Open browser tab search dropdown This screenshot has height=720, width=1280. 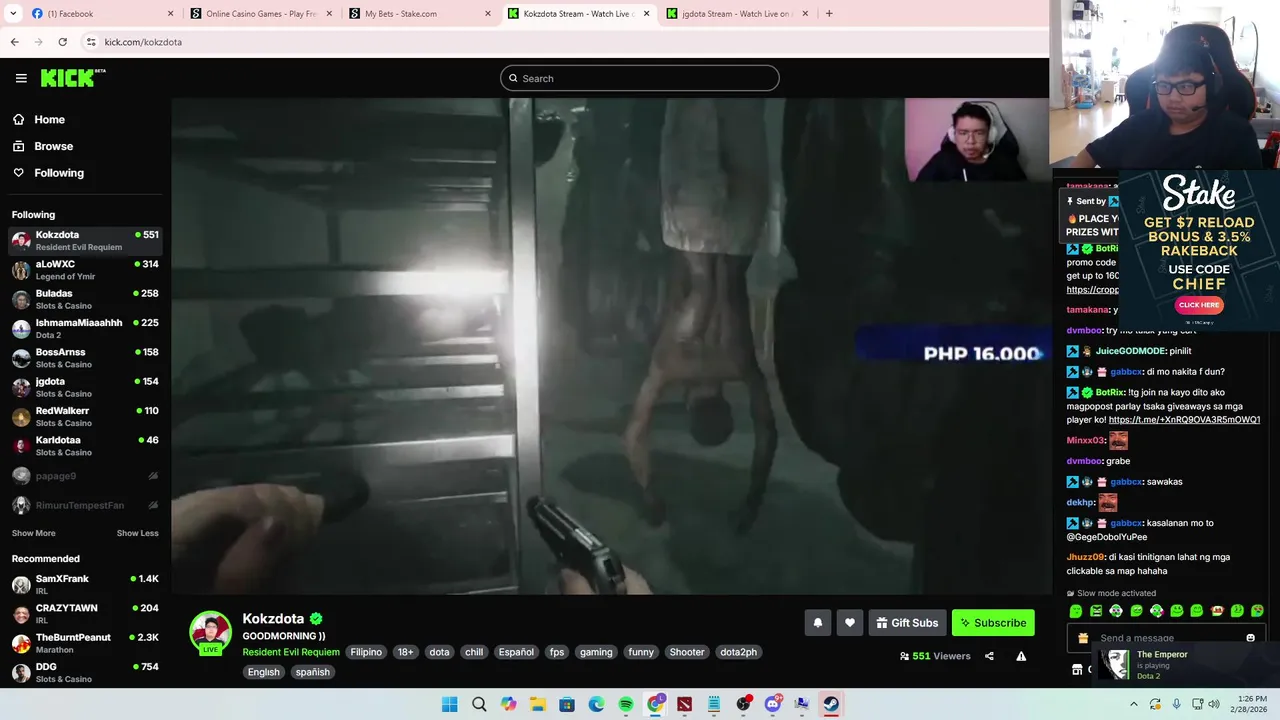[x=13, y=14]
